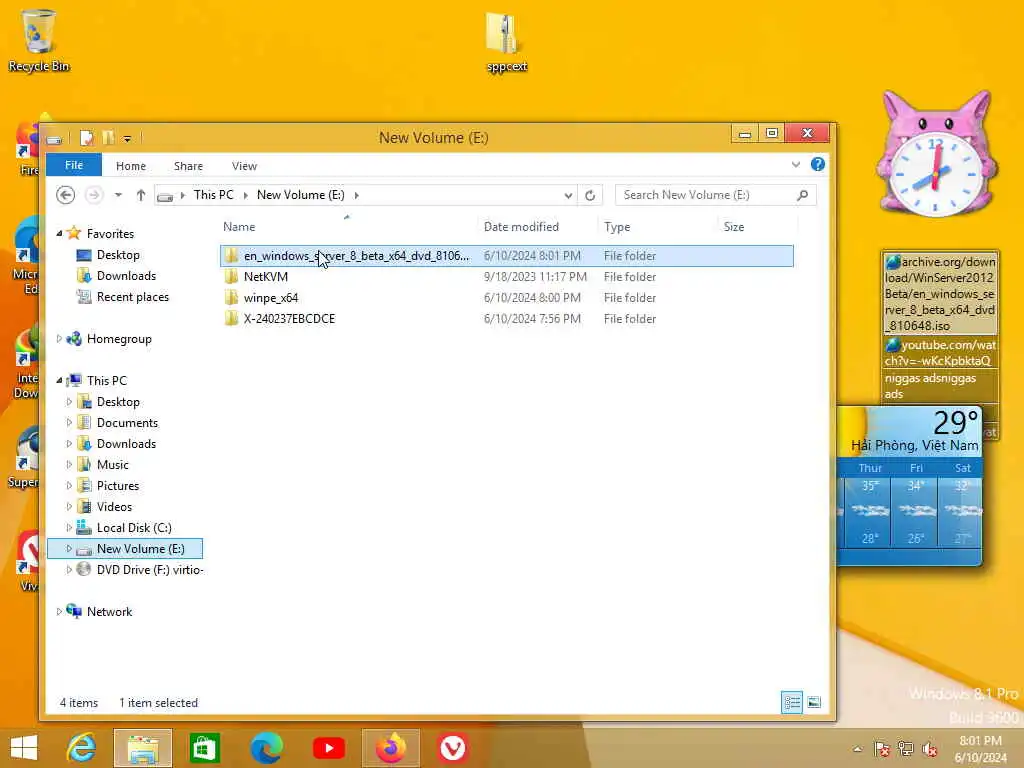Expand the Documents node under This PC
This screenshot has height=768, width=1024.
(x=69, y=423)
